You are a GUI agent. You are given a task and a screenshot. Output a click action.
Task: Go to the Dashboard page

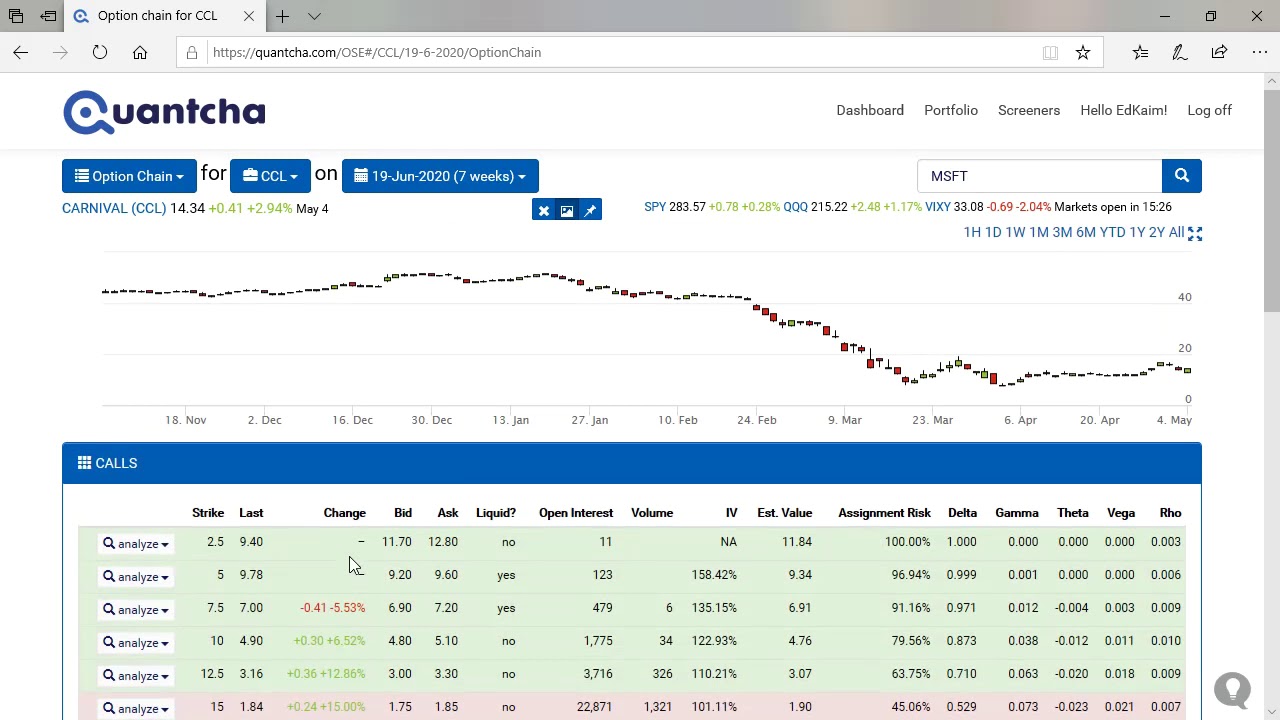[870, 110]
